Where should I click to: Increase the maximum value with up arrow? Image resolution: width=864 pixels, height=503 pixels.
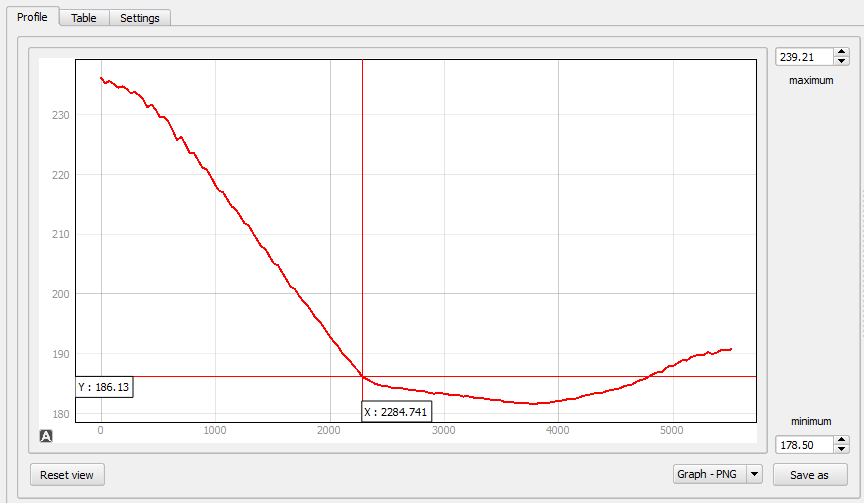point(841,51)
